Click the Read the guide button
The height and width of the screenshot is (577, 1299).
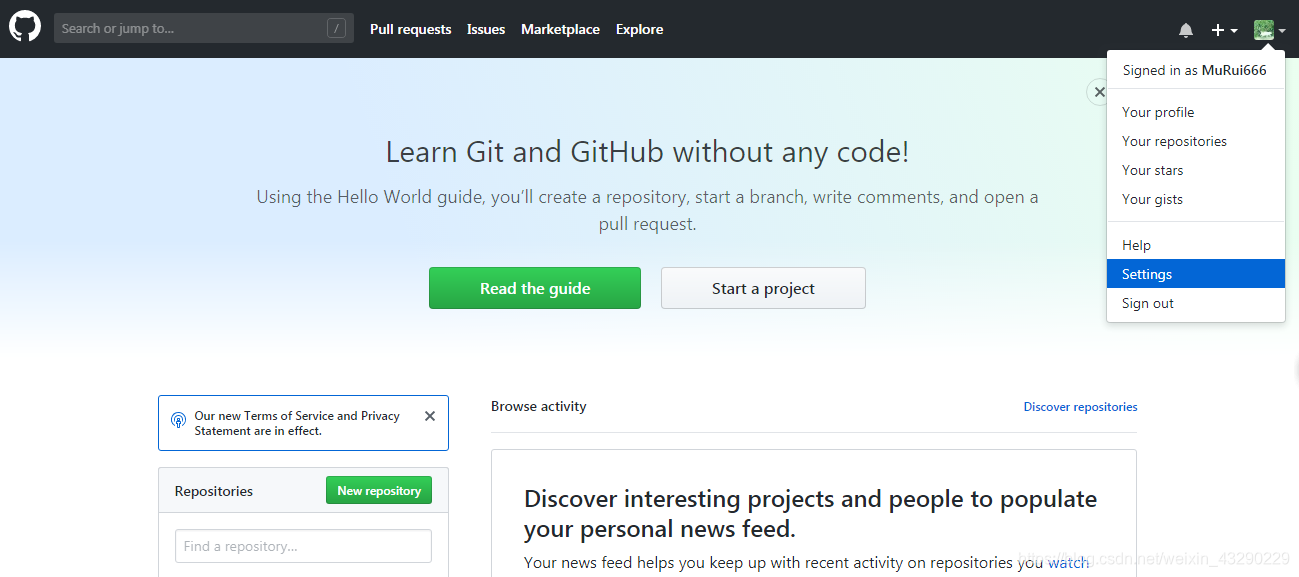pyautogui.click(x=535, y=288)
